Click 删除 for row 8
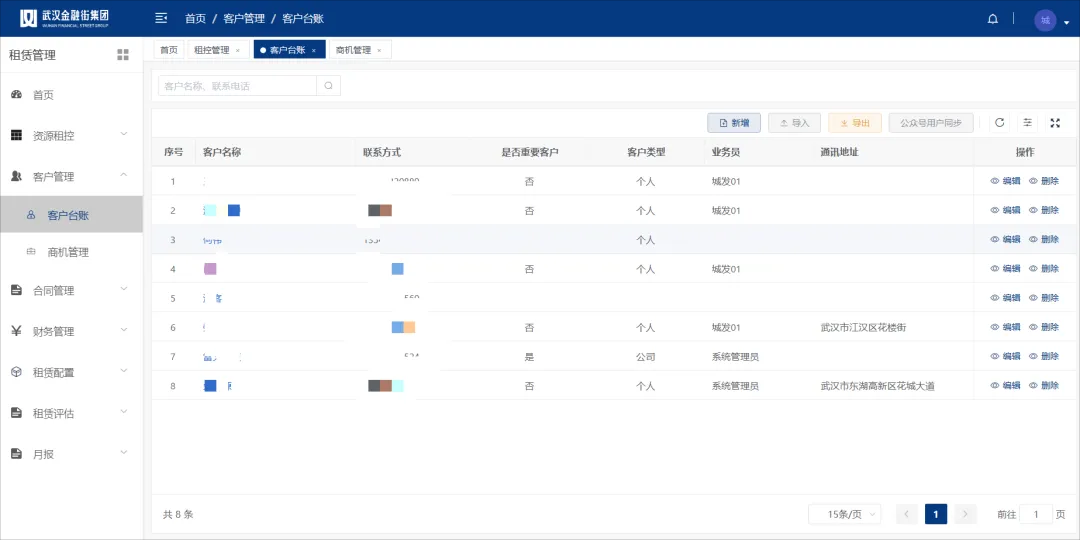This screenshot has height=540, width=1080. click(1044, 386)
